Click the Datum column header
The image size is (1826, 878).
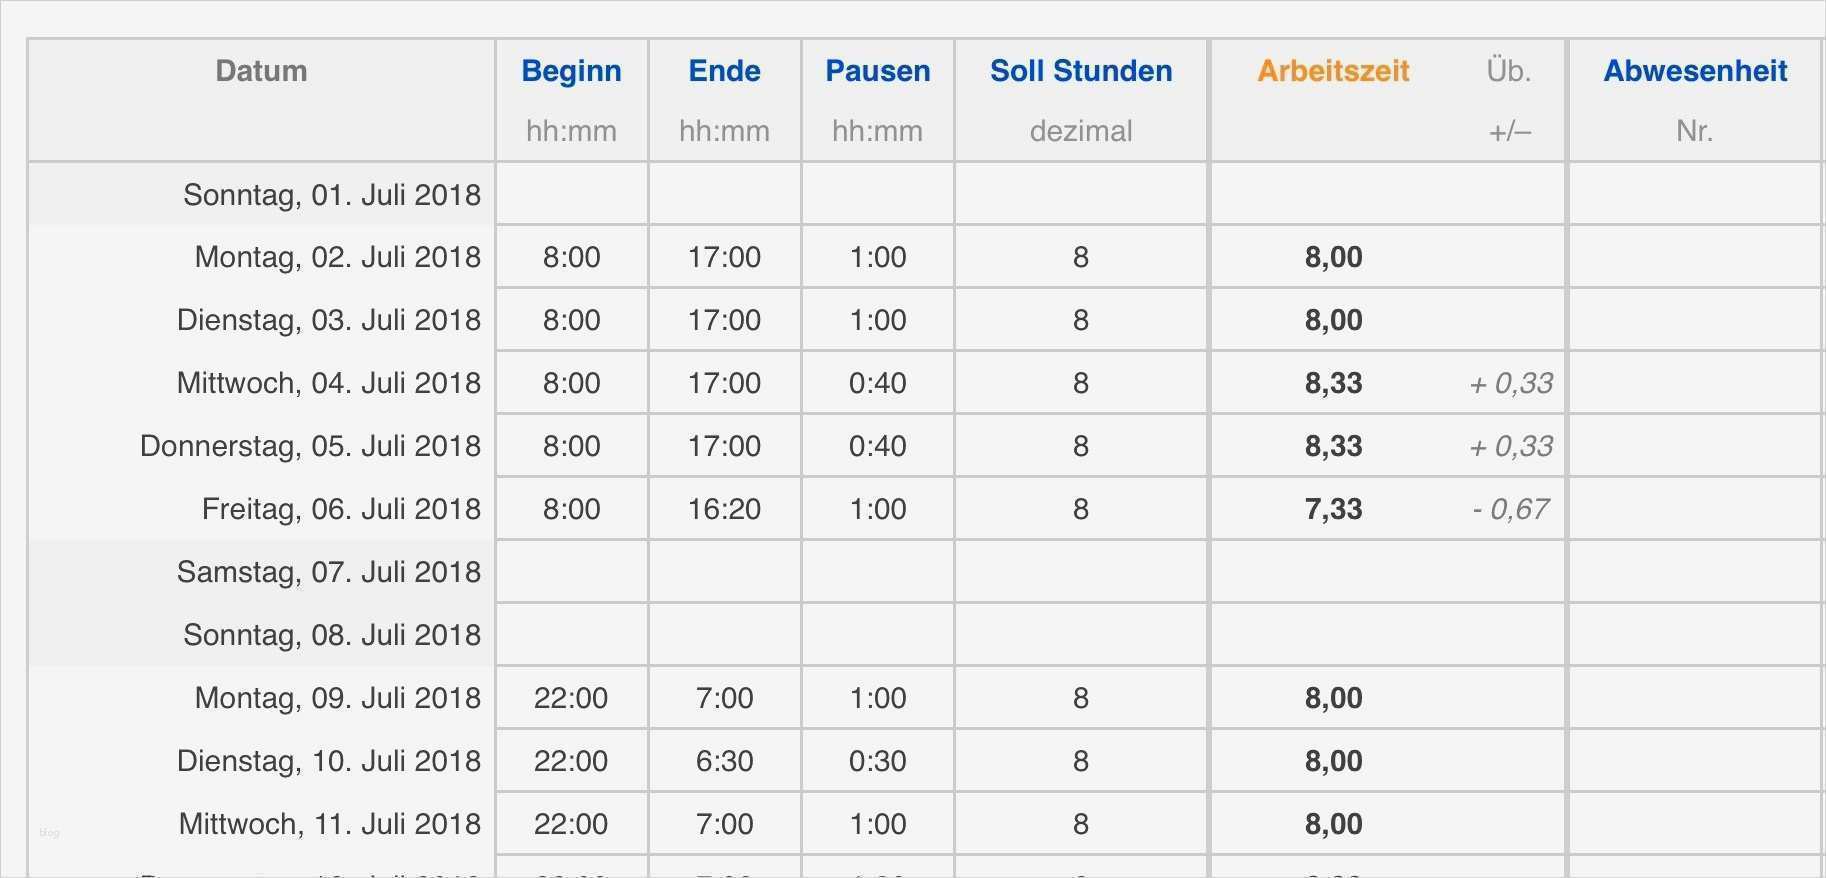261,71
